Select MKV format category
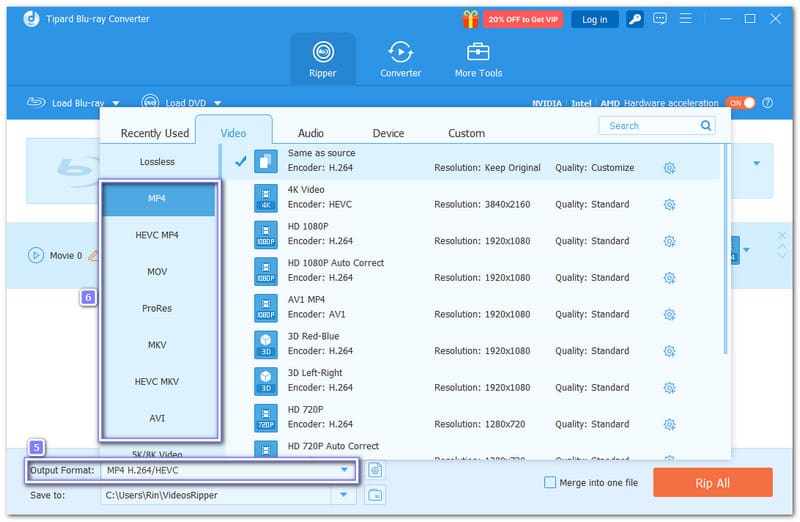This screenshot has height=522, width=800. click(x=159, y=345)
